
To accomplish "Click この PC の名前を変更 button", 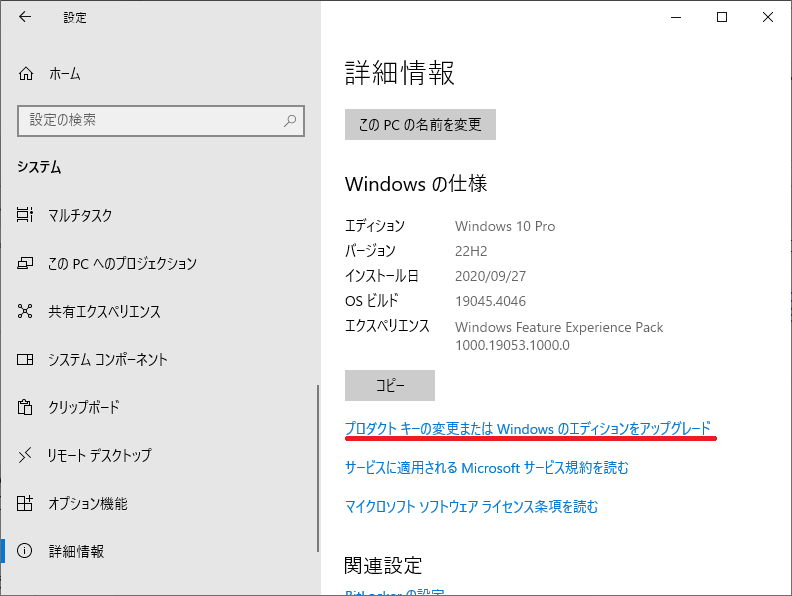I will click(420, 124).
